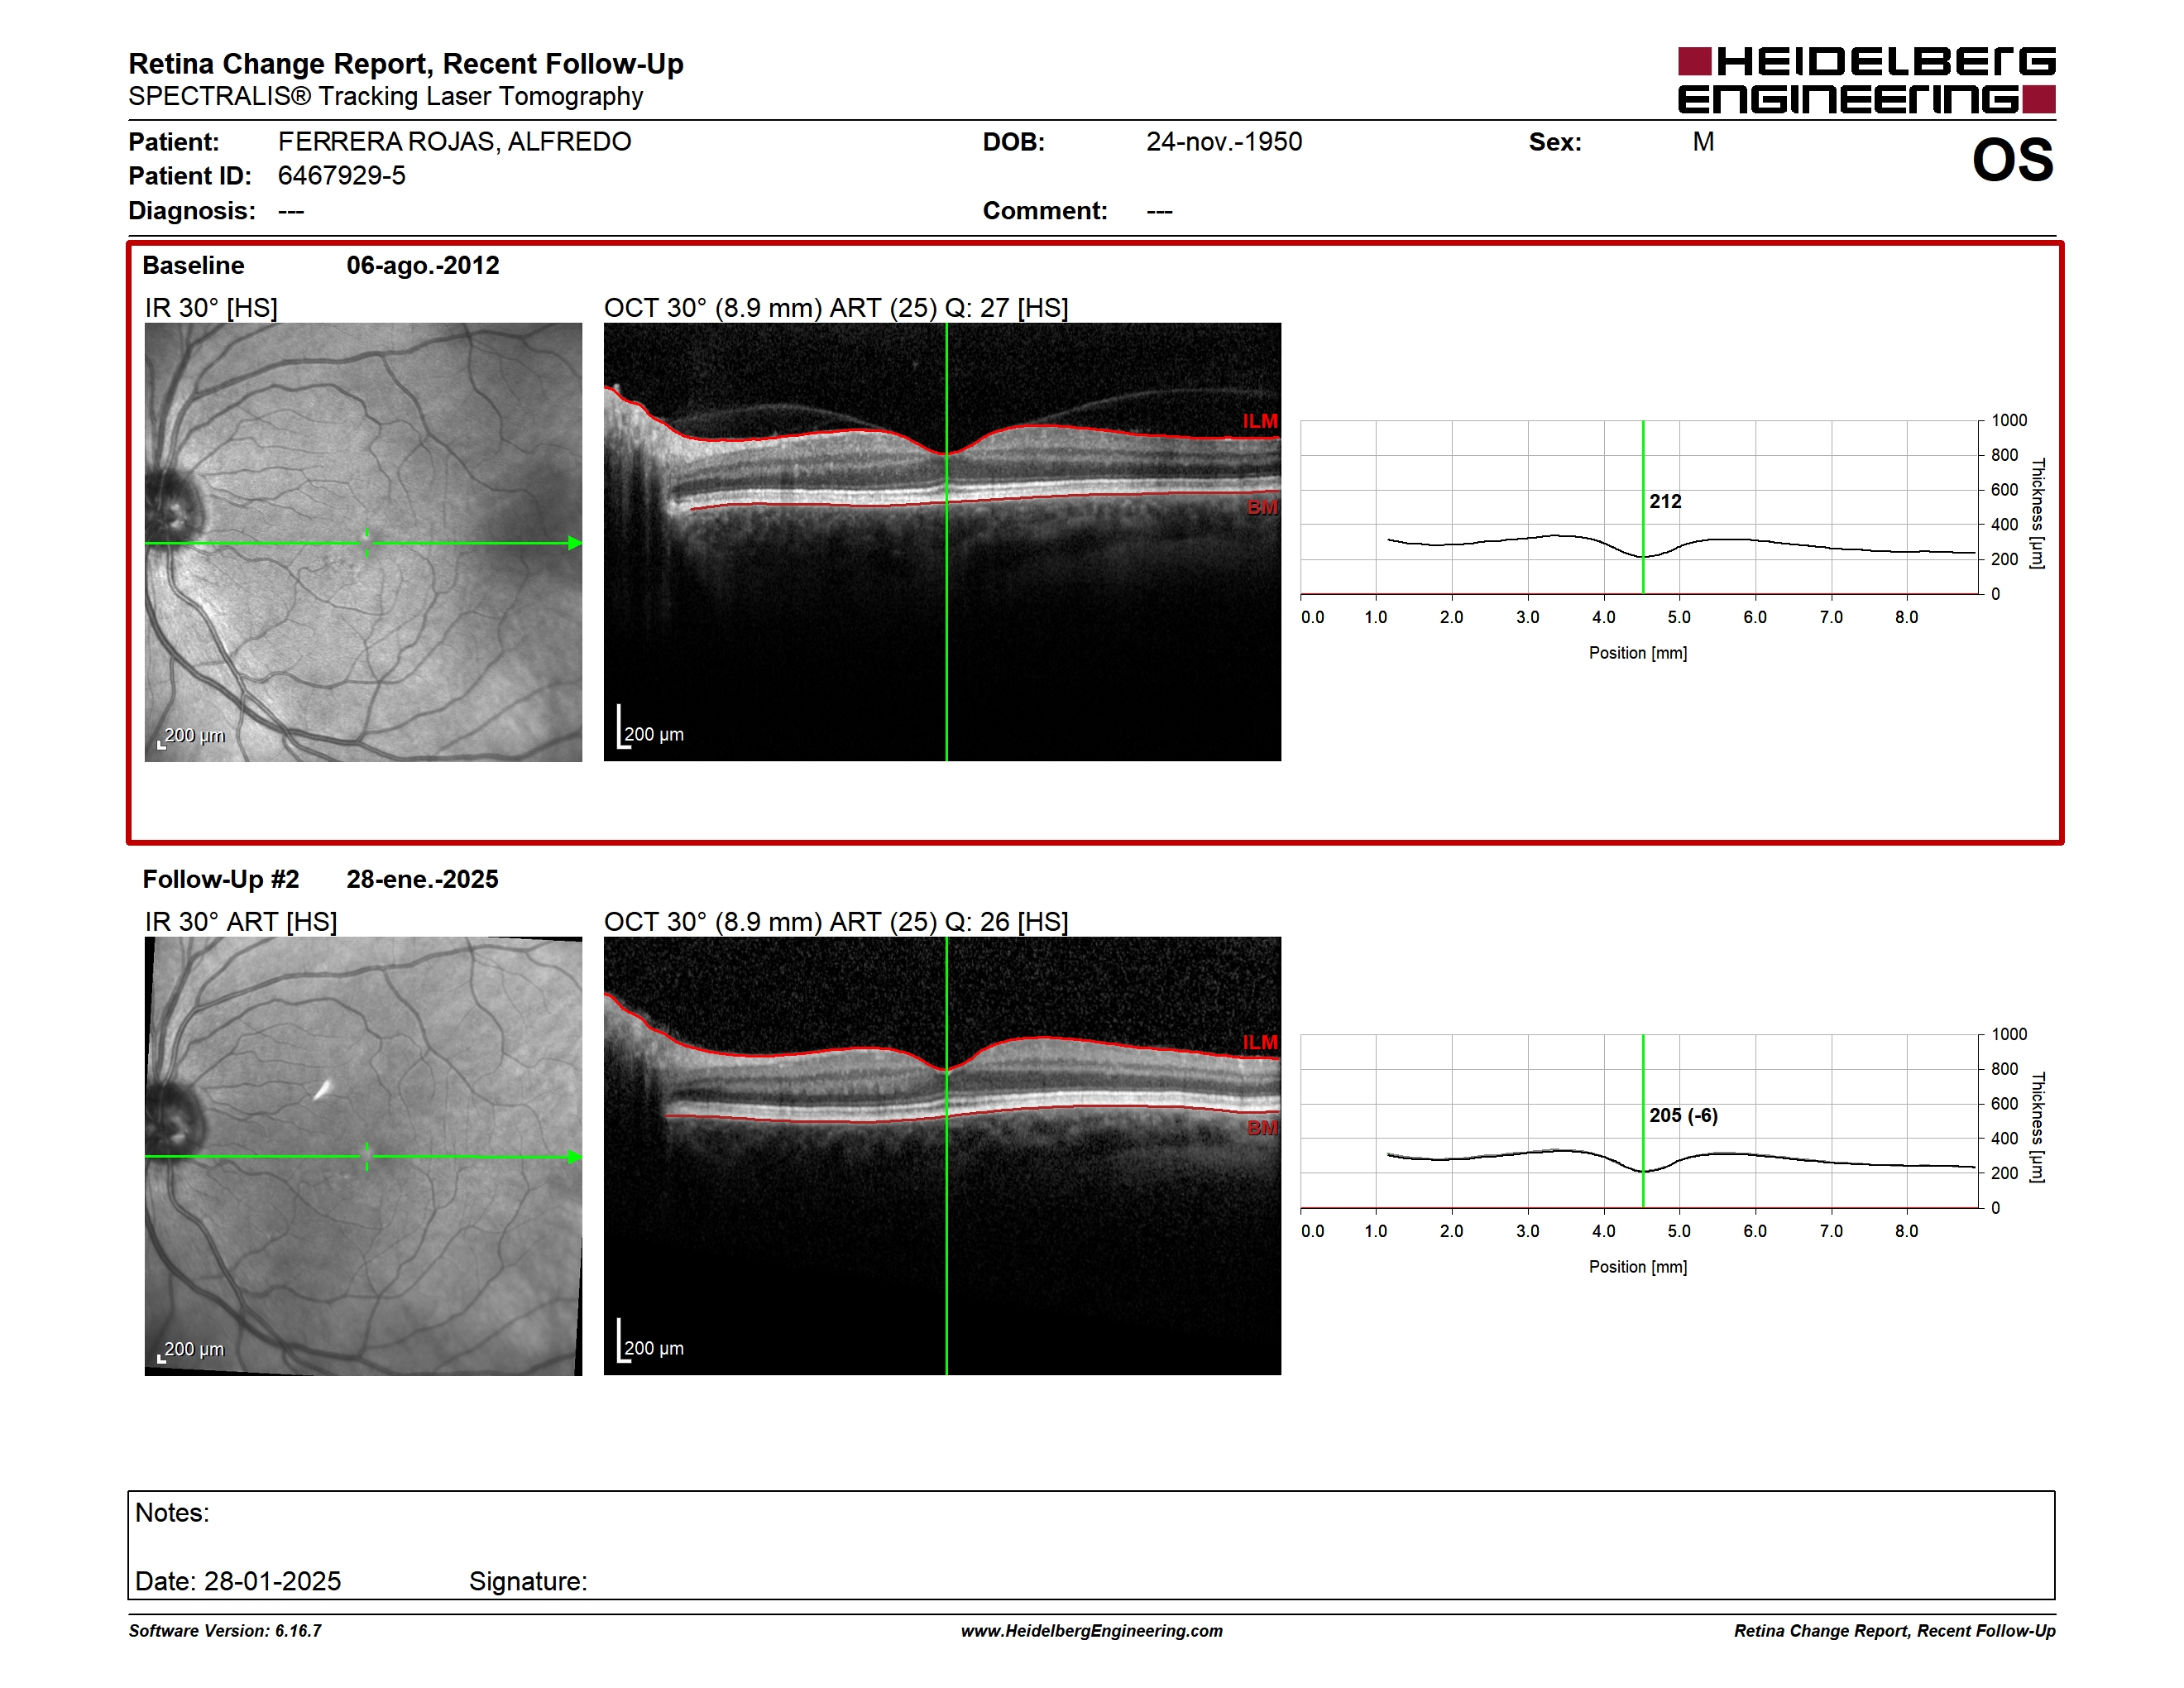The width and height of the screenshot is (2184, 1688).
Task: Click the green marker on baseline thickness graph
Action: coord(1643,507)
